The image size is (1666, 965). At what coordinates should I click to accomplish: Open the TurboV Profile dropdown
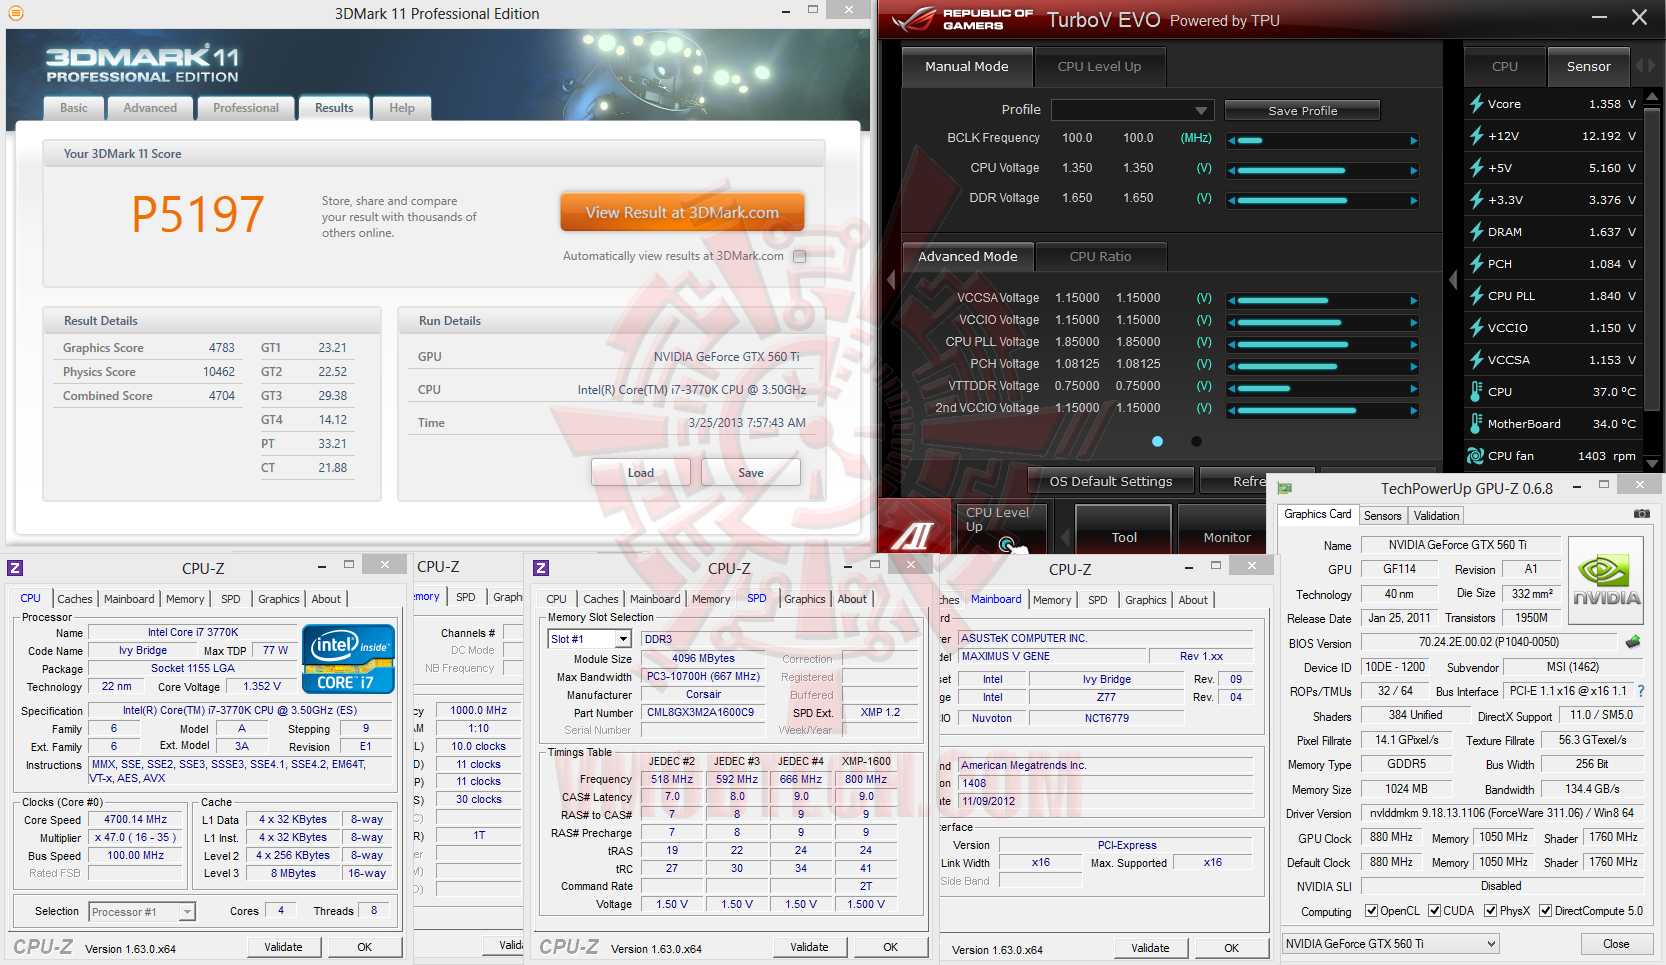point(1133,110)
